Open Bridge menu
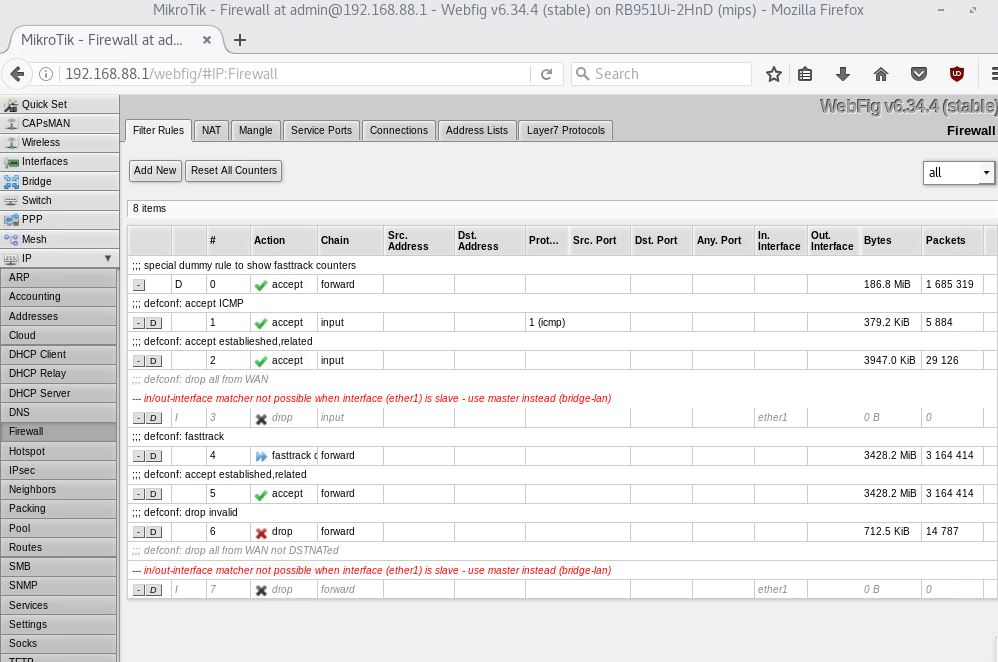998x662 pixels. tap(59, 181)
